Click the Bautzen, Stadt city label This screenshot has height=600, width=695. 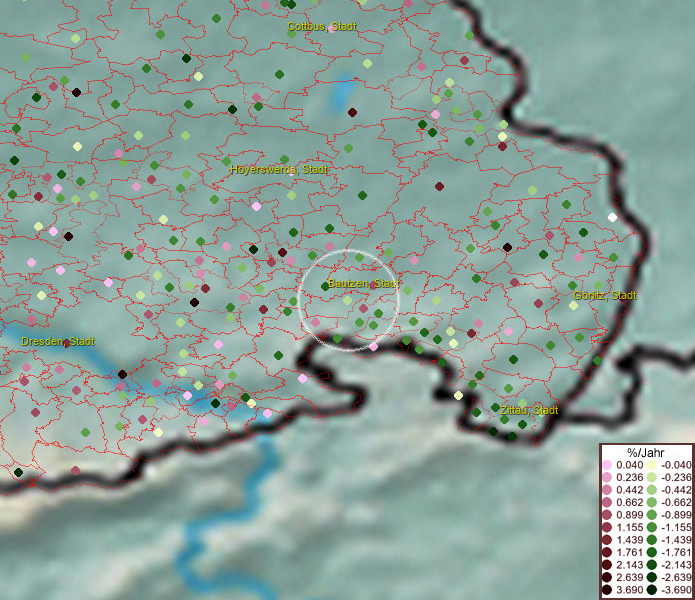point(363,284)
